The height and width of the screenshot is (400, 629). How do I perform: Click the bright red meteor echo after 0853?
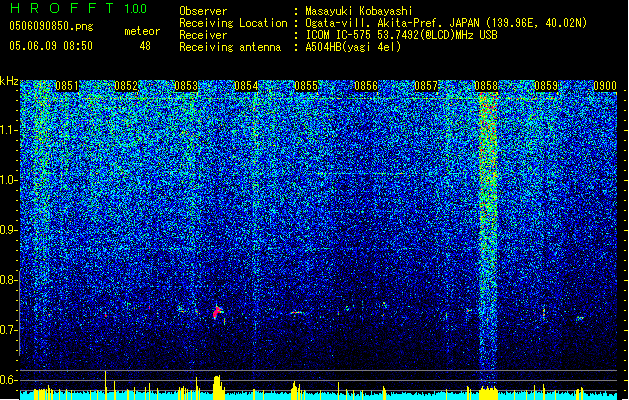pyautogui.click(x=217, y=311)
